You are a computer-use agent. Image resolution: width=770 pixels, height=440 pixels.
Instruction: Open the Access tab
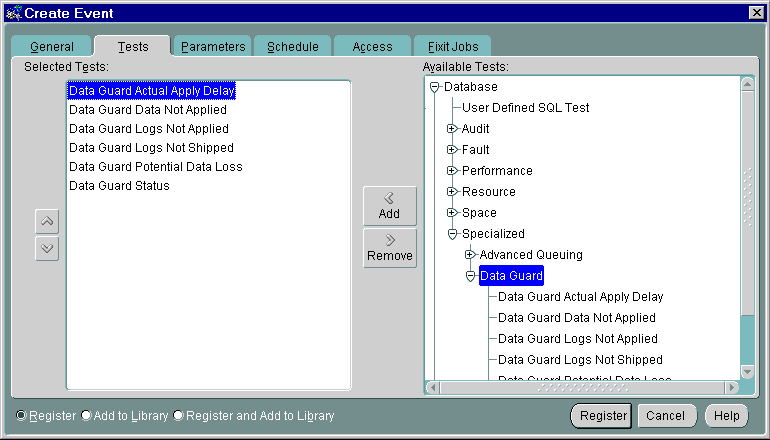tap(372, 47)
